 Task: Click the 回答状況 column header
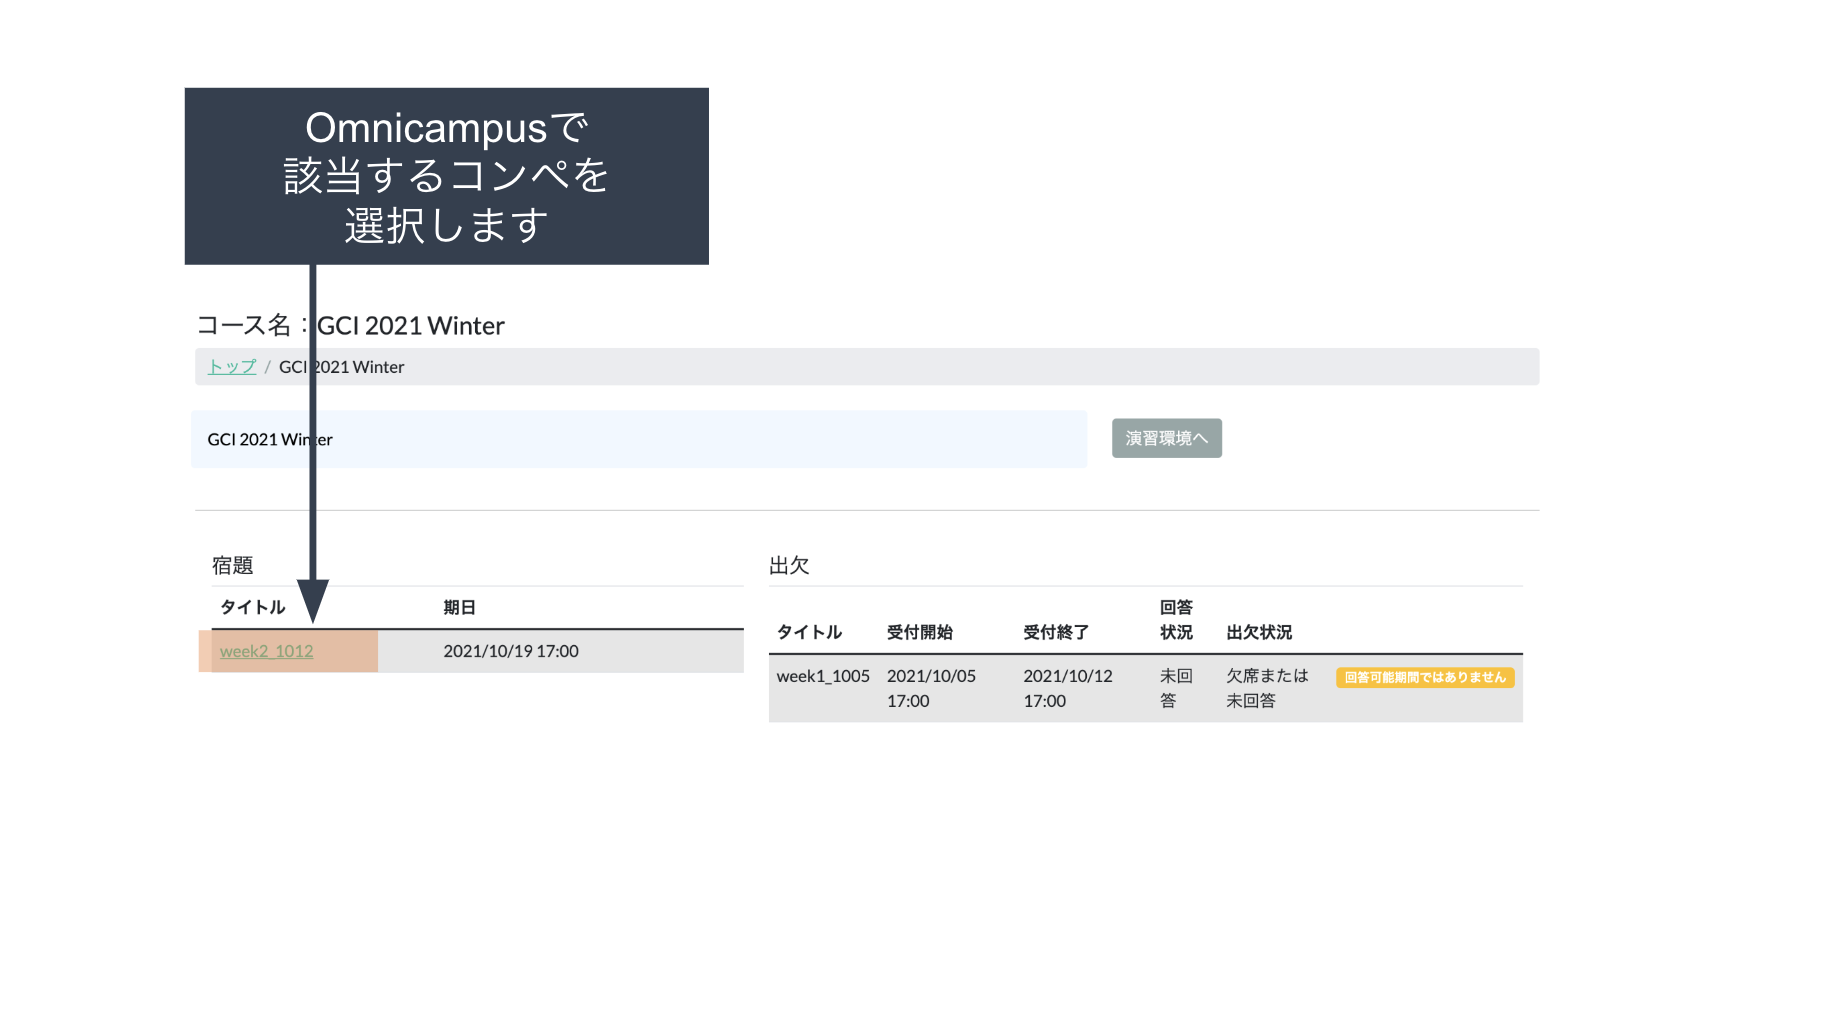pos(1176,620)
